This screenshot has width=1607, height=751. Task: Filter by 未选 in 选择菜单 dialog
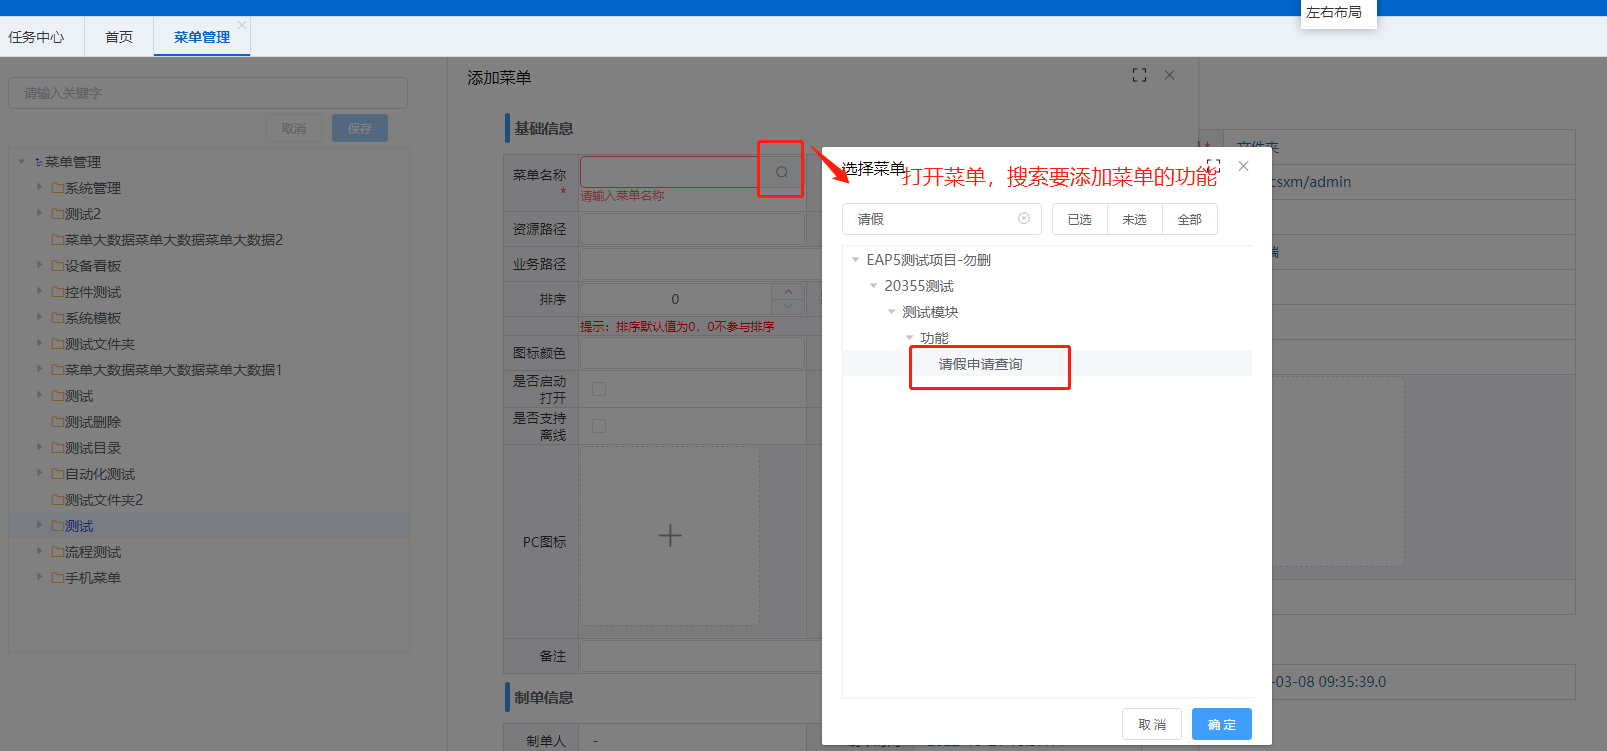tap(1134, 219)
